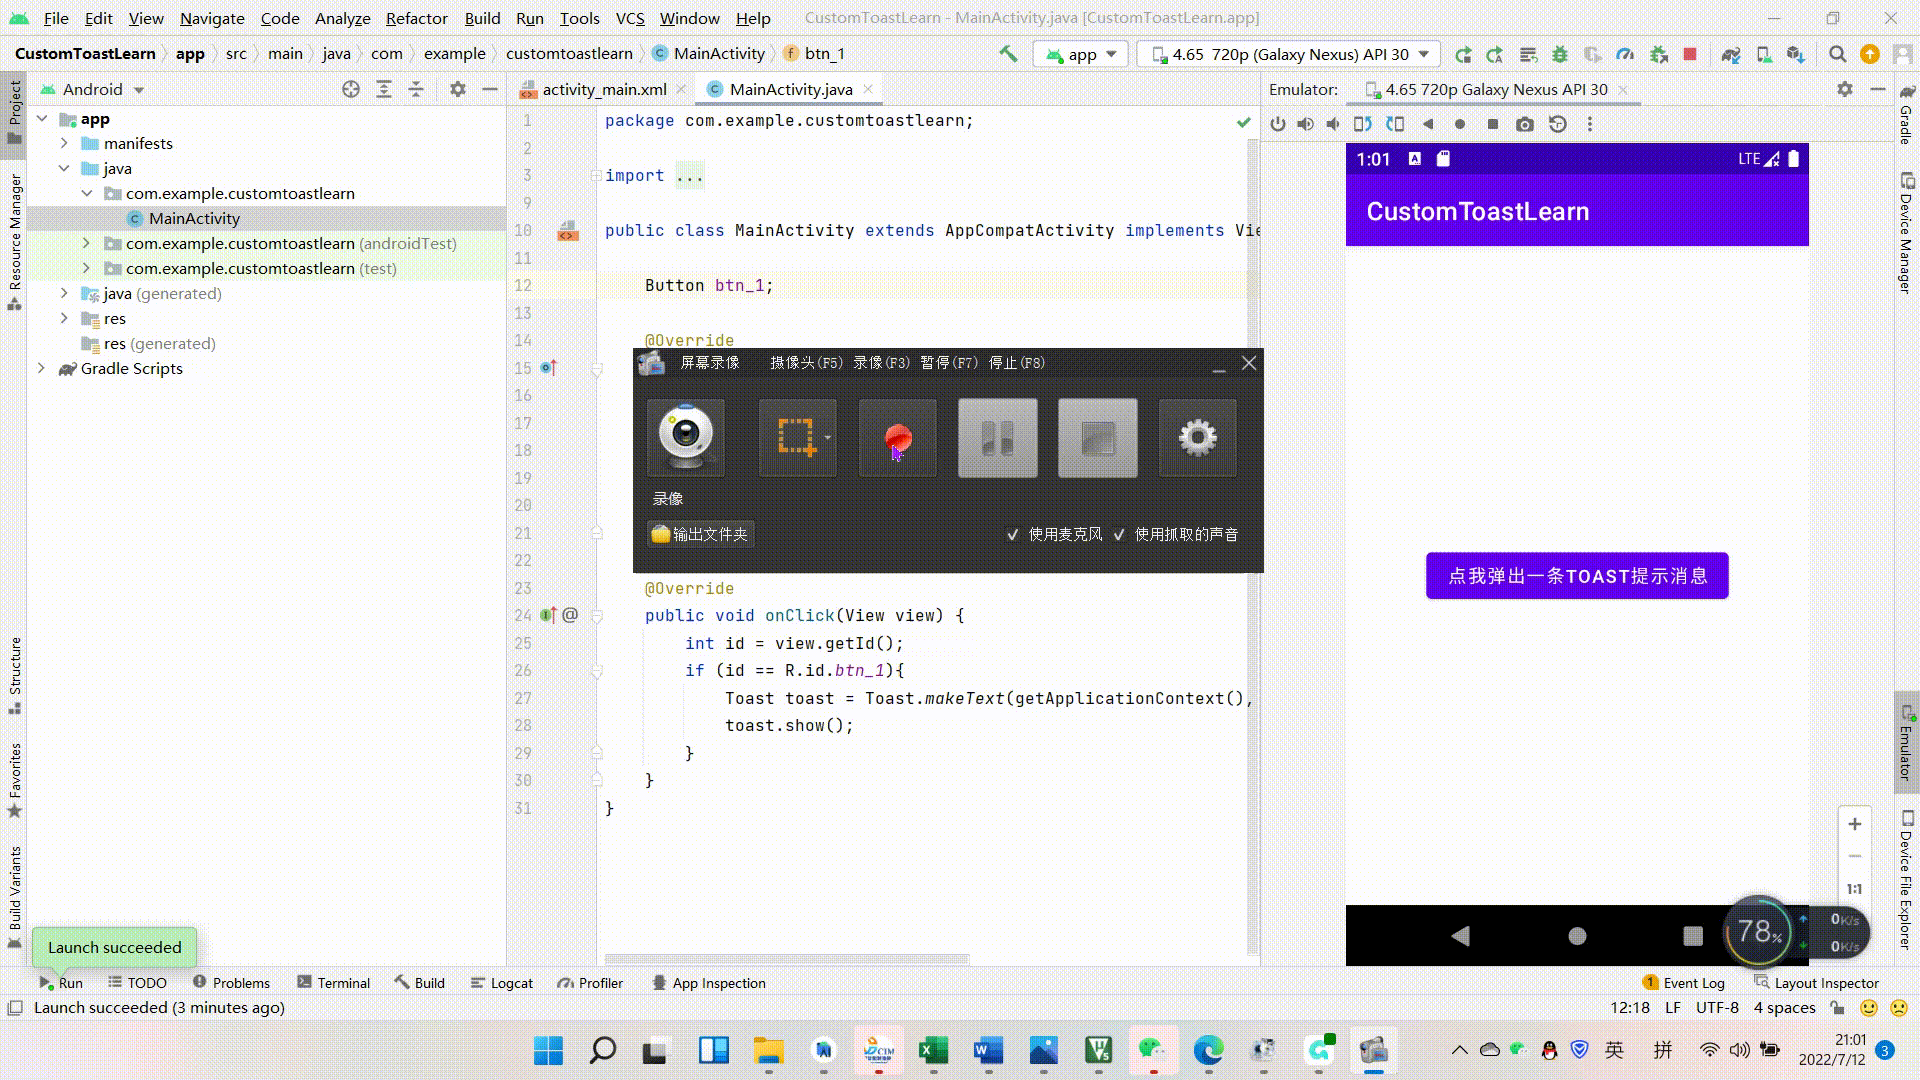The width and height of the screenshot is (1920, 1080).
Task: Toggle the 使用麦克风 checkbox
Action: (x=1013, y=534)
